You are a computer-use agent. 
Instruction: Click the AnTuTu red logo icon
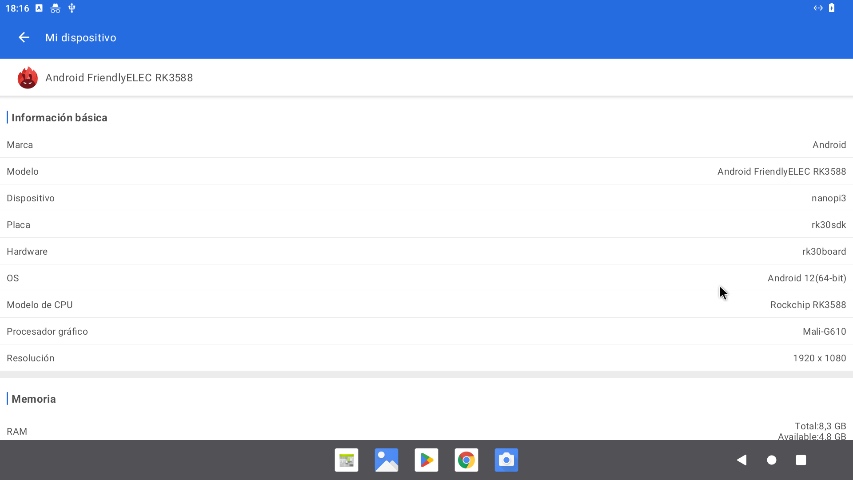click(27, 78)
